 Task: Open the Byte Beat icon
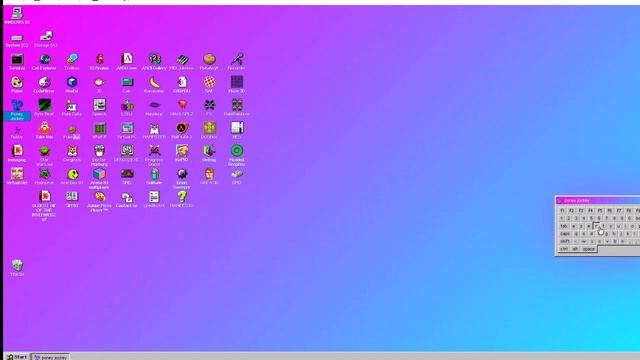pyautogui.click(x=44, y=108)
